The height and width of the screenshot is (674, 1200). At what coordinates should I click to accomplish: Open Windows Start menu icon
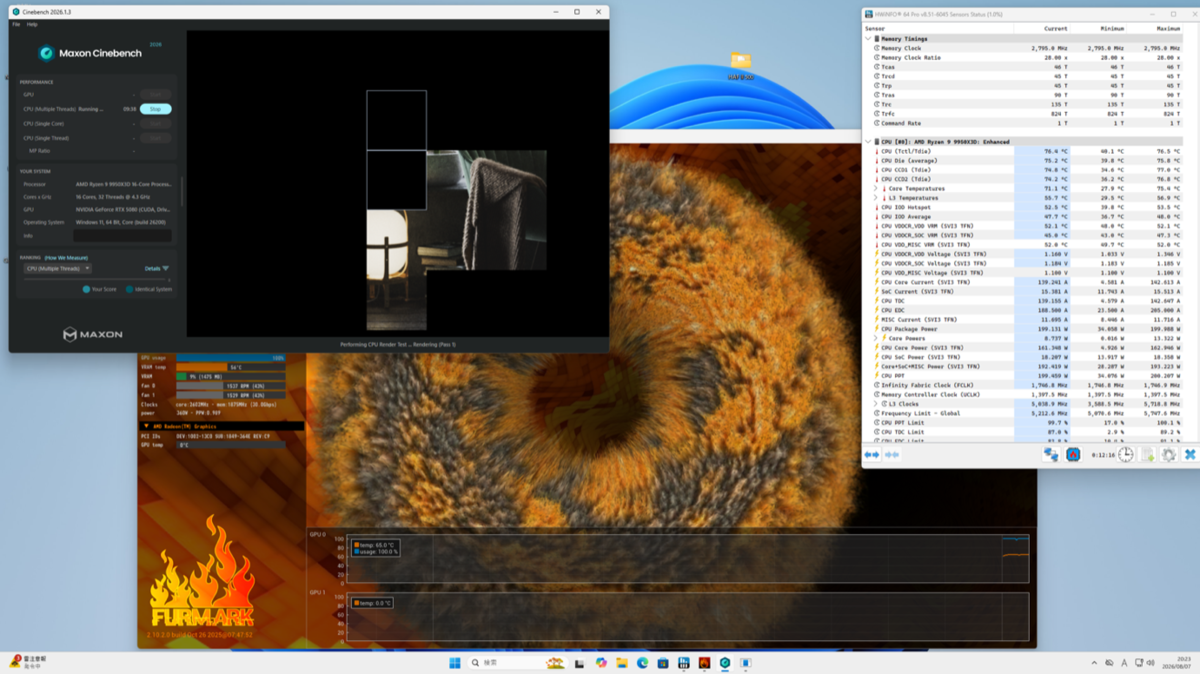coord(455,662)
